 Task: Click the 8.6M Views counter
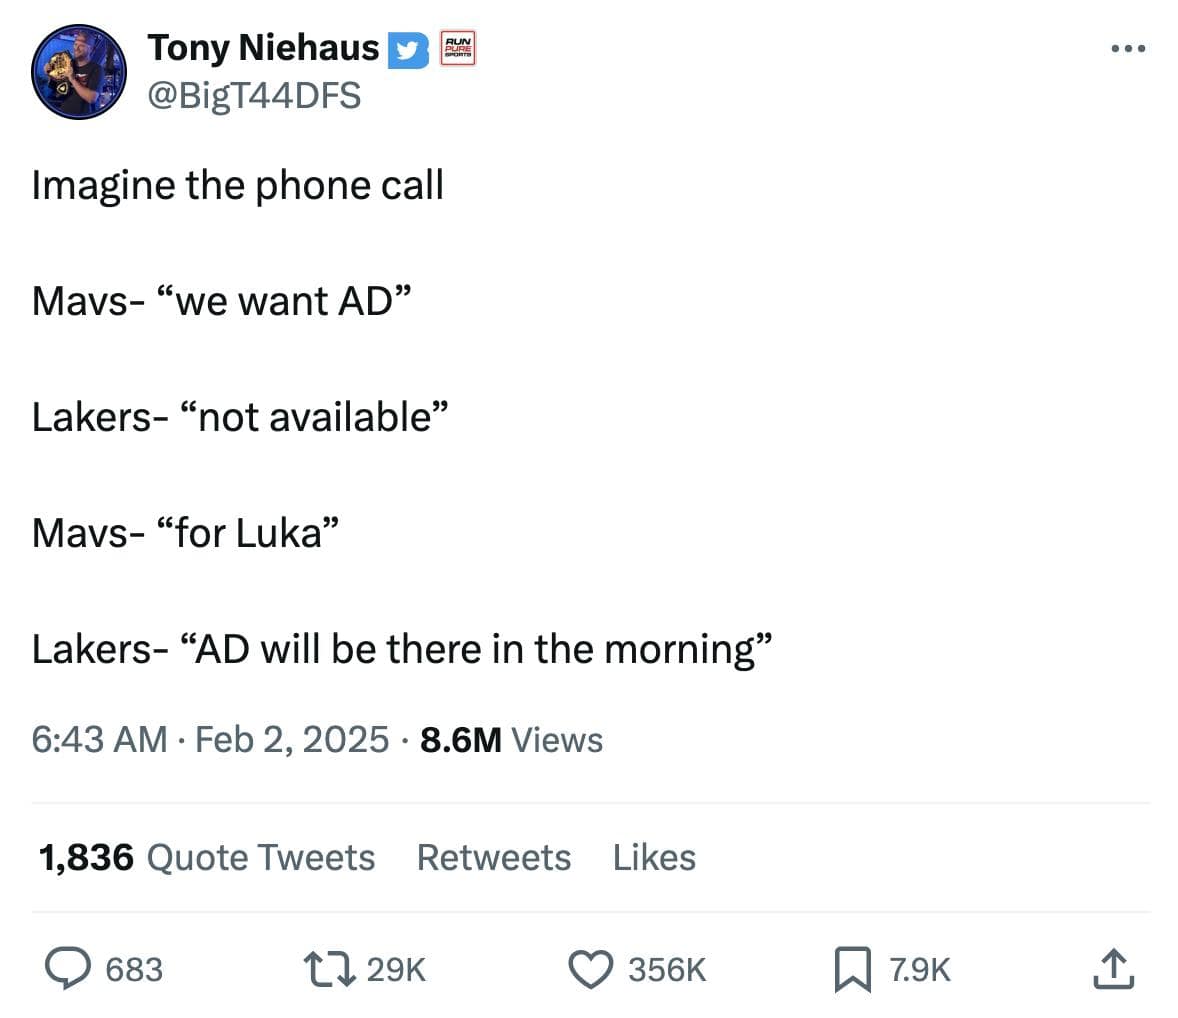[x=511, y=740]
